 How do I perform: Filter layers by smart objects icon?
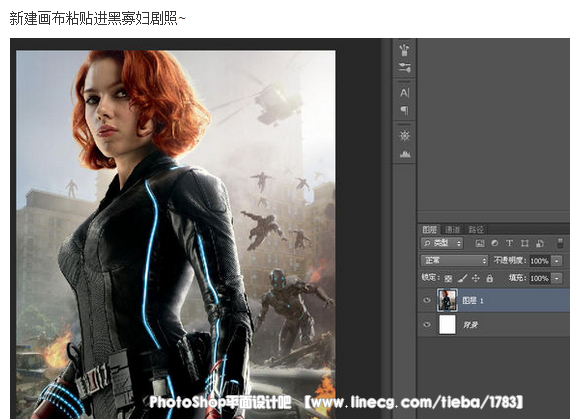coord(540,243)
